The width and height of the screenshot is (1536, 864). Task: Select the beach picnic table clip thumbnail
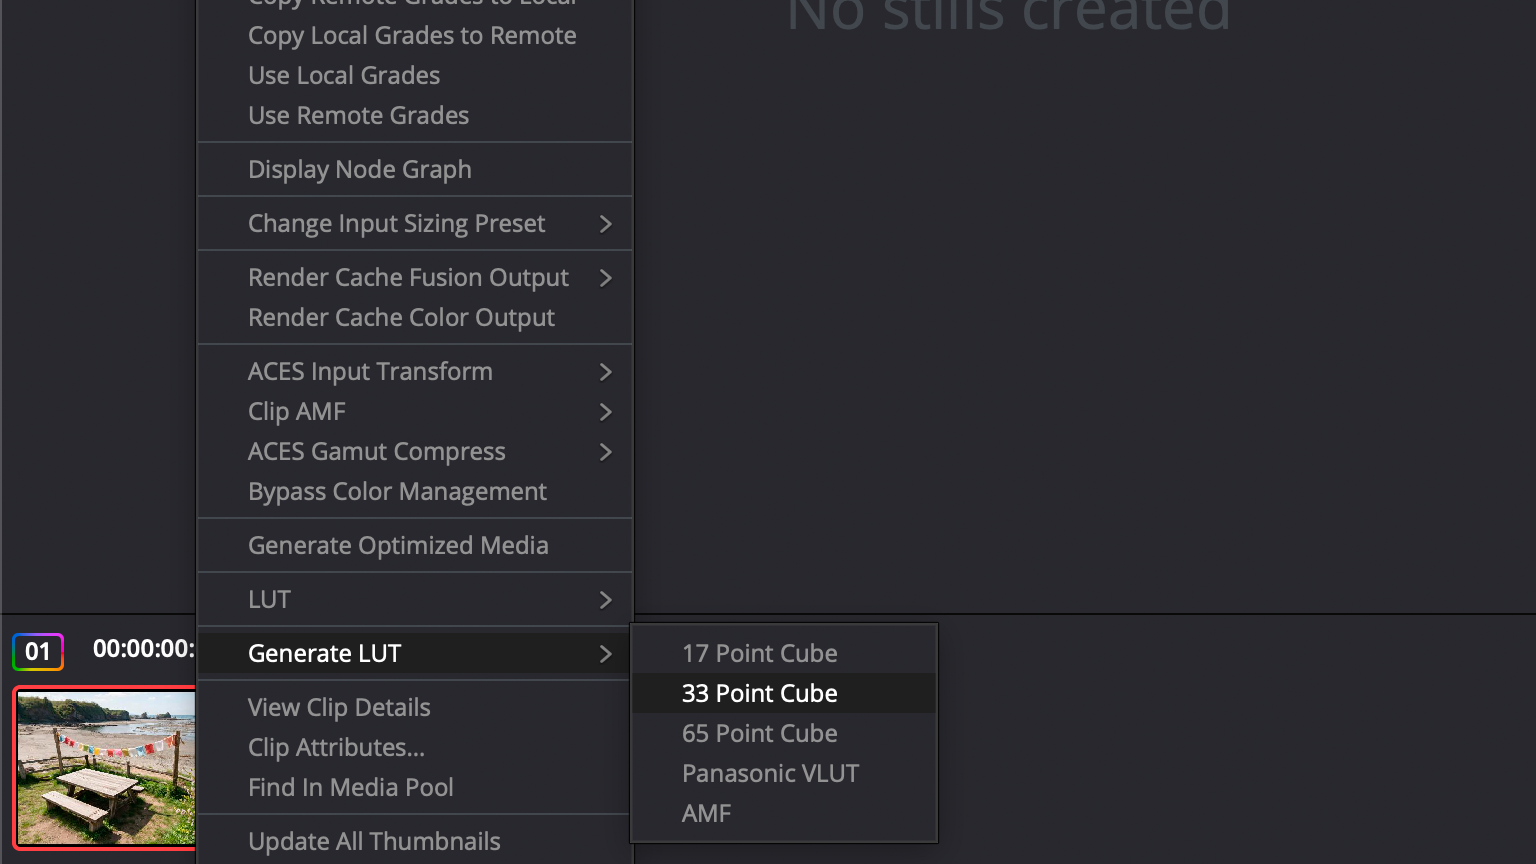pos(105,767)
